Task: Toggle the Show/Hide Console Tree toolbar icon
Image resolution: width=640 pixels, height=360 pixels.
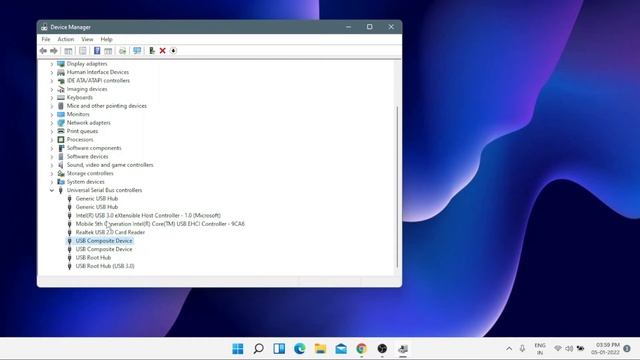Action: [x=68, y=51]
